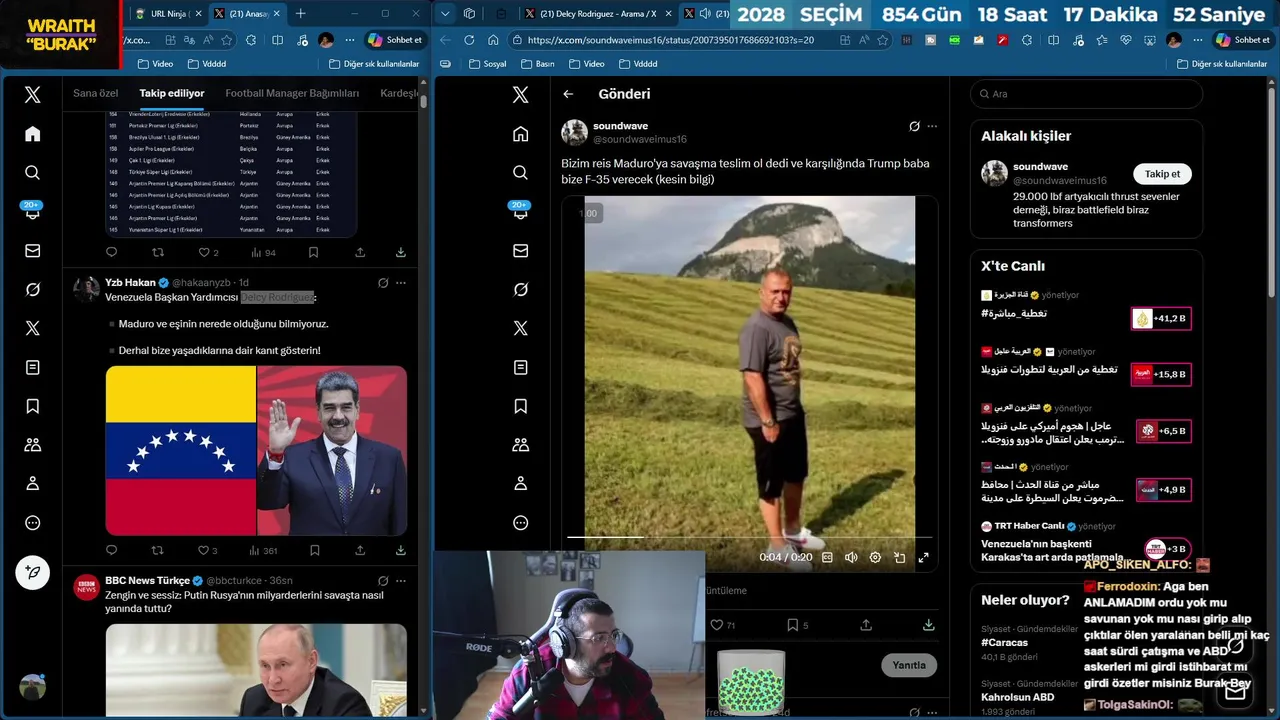Download the soundwave post video
Image resolution: width=1280 pixels, height=720 pixels.
pyautogui.click(x=928, y=625)
